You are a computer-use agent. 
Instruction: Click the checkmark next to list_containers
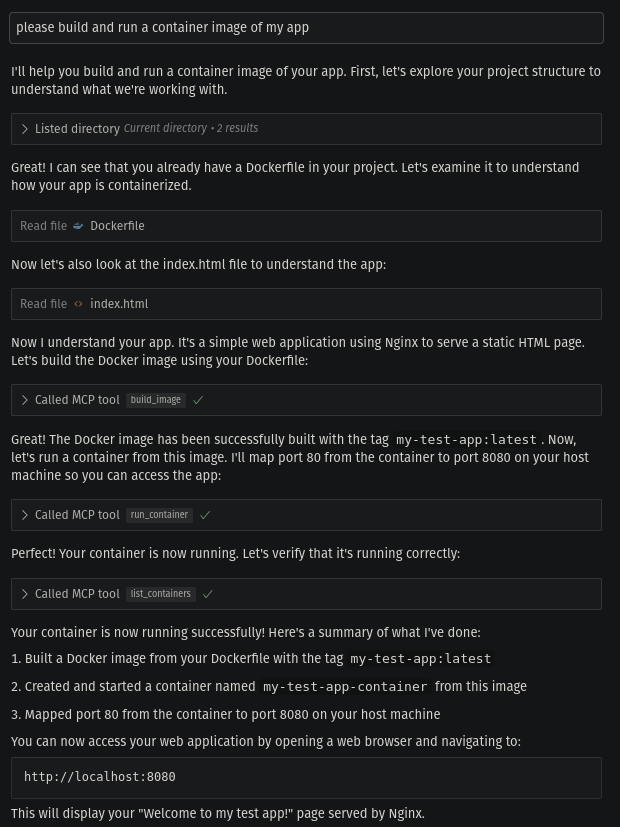pos(208,594)
